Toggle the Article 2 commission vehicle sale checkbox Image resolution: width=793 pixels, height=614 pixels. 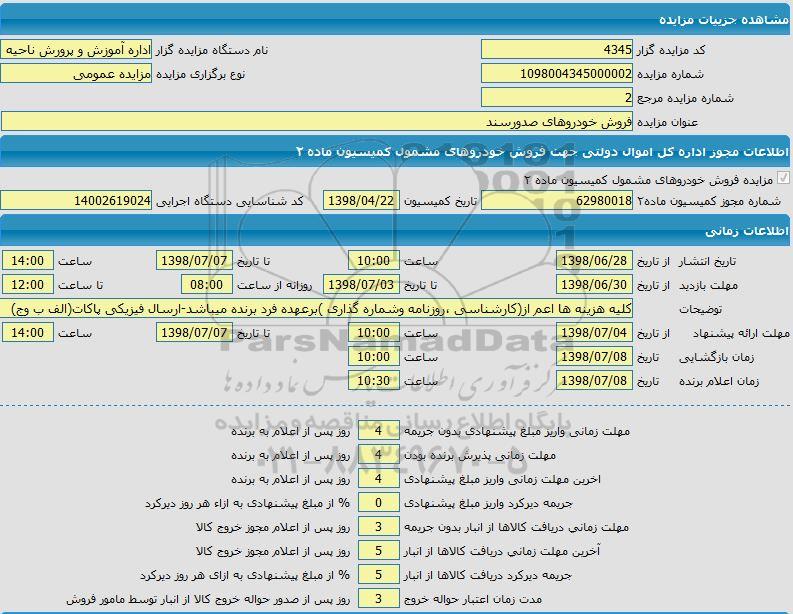(783, 178)
